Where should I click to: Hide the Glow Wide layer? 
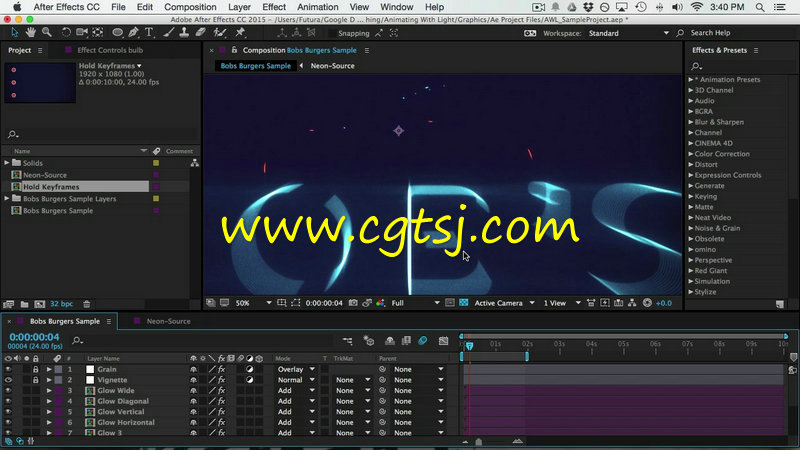8,391
